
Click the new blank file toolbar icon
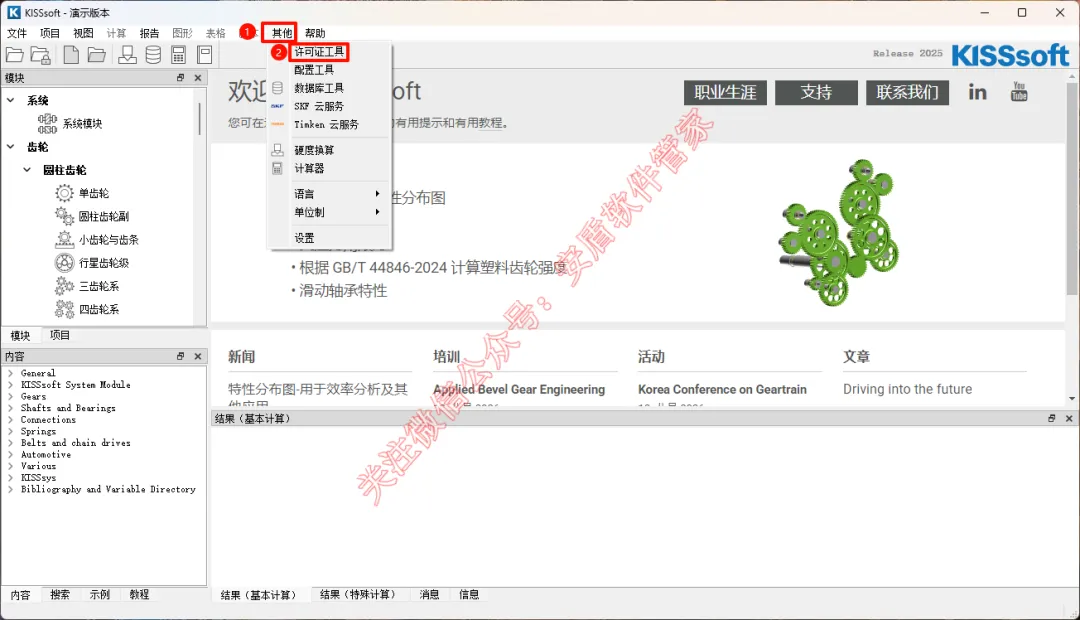[x=70, y=54]
